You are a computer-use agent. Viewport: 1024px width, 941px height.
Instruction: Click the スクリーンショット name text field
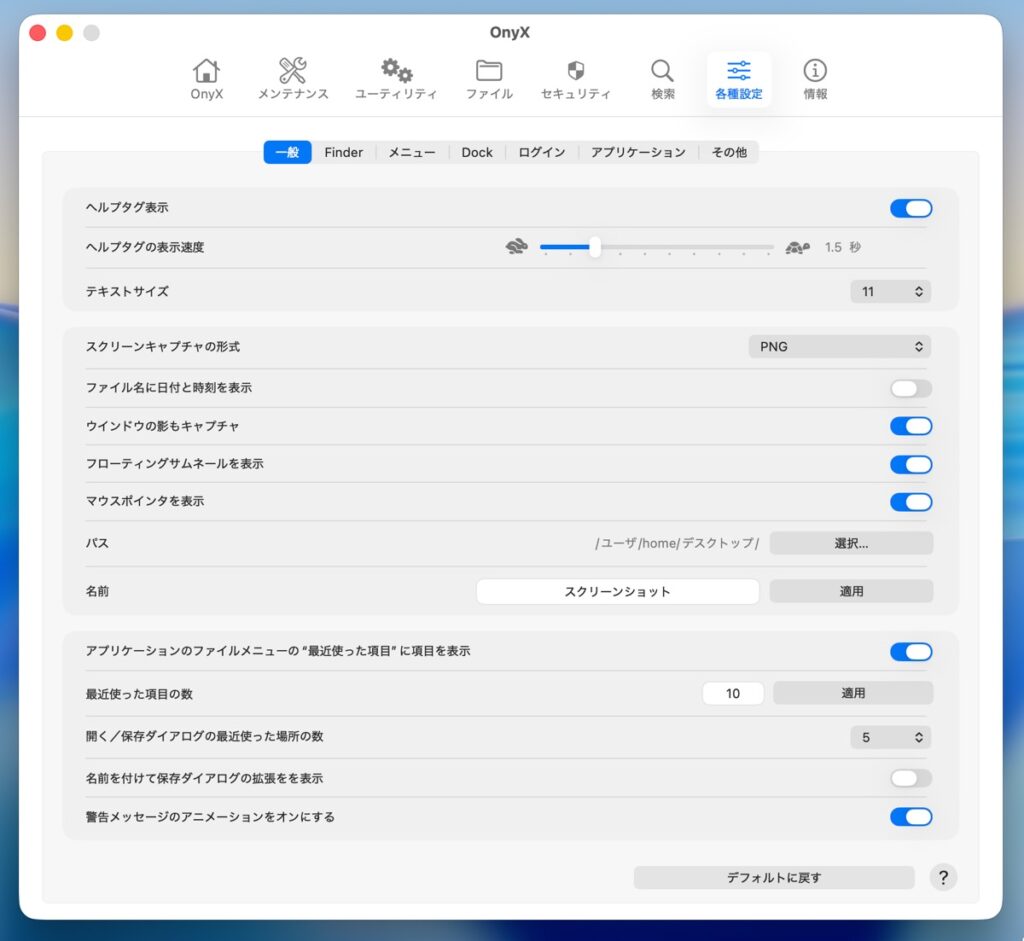coord(617,591)
